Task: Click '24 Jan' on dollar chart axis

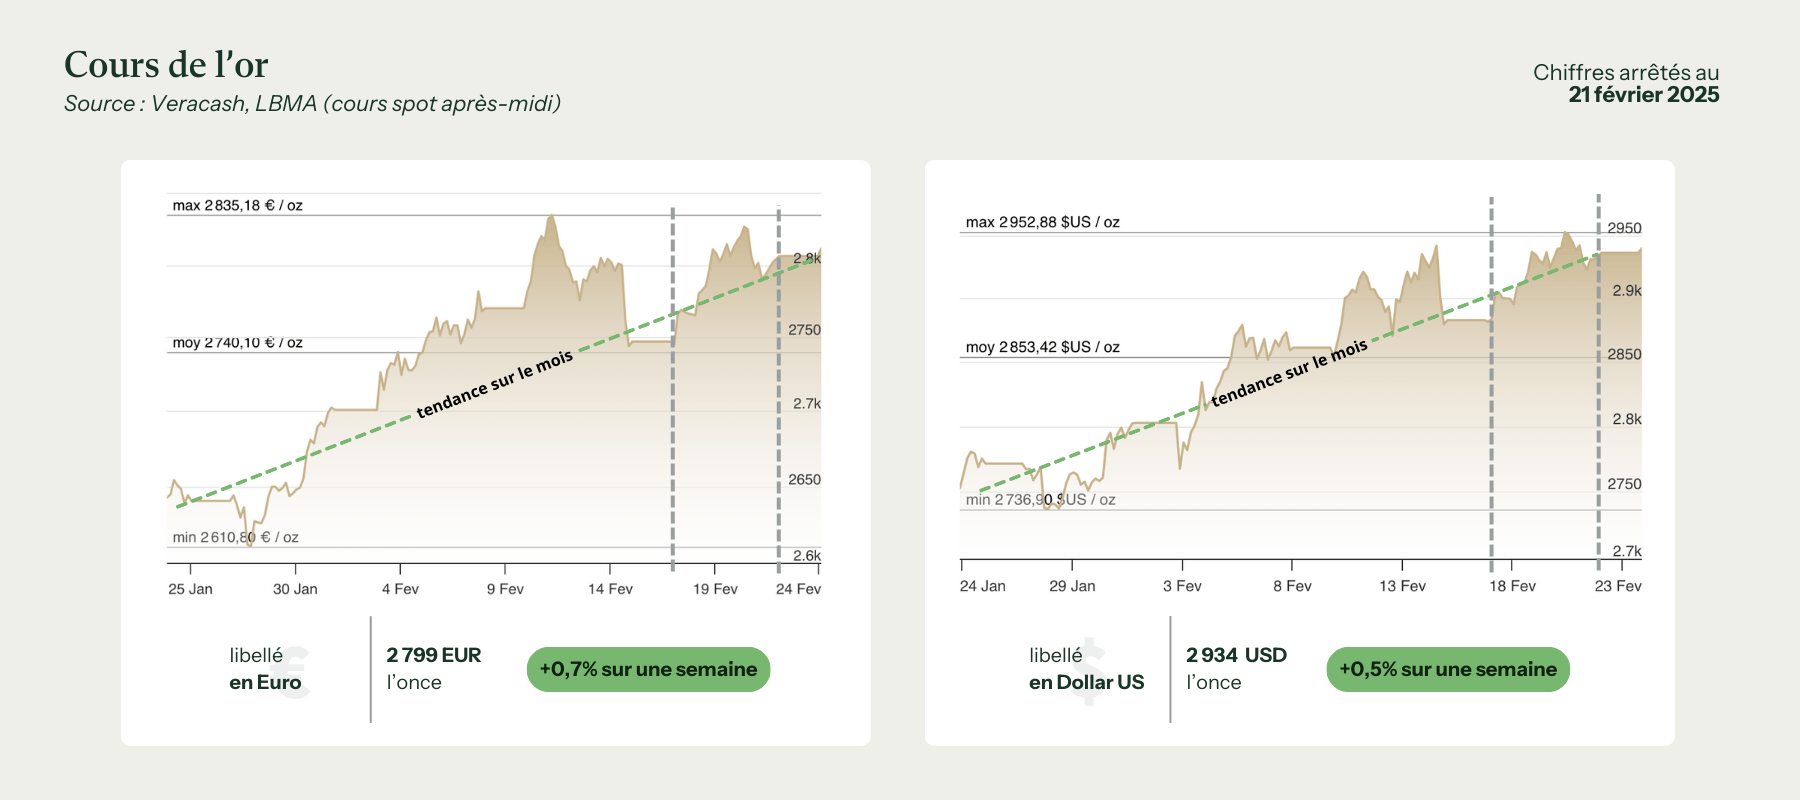Action: [983, 586]
